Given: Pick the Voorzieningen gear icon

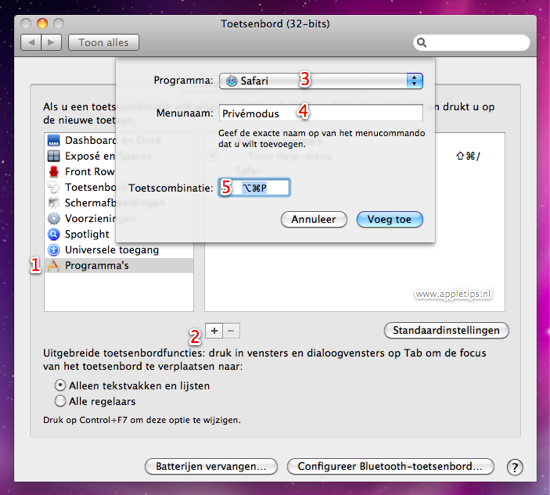Looking at the screenshot, I should 54,218.
